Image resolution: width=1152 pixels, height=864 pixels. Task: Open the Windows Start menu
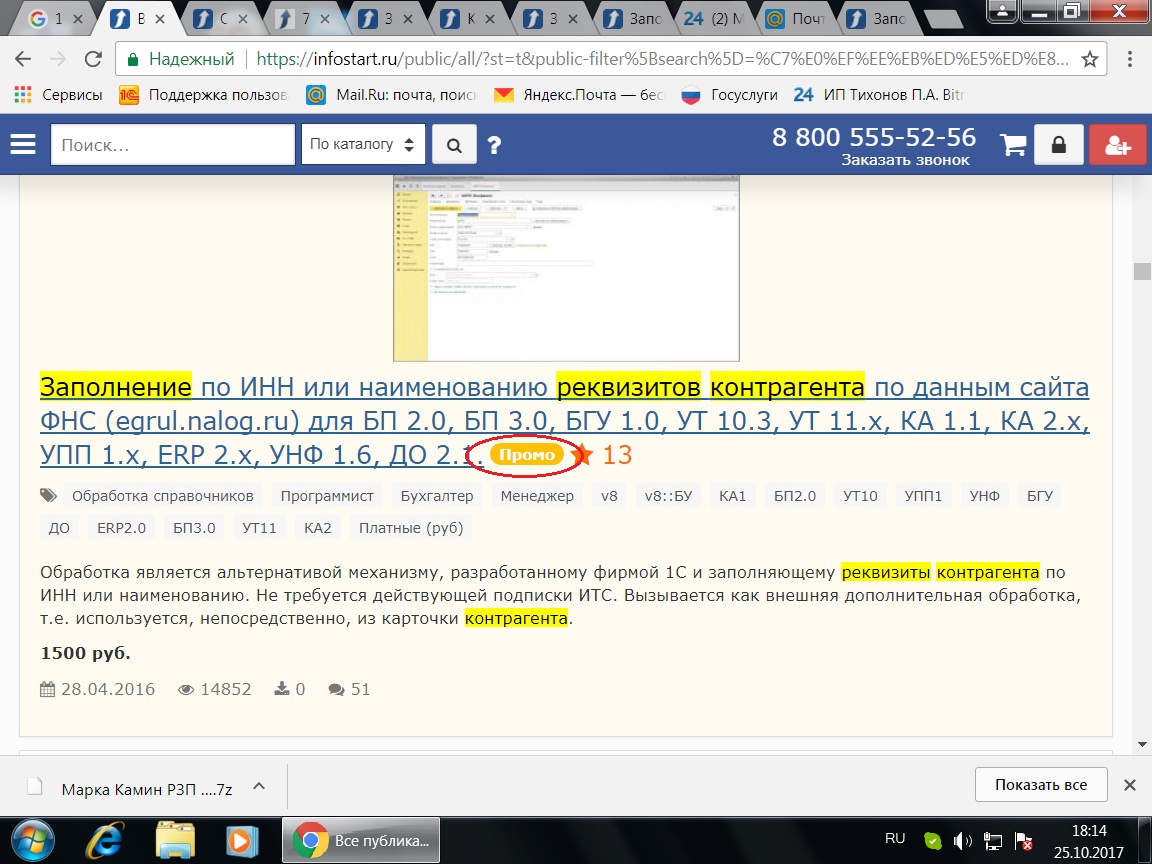[x=33, y=840]
